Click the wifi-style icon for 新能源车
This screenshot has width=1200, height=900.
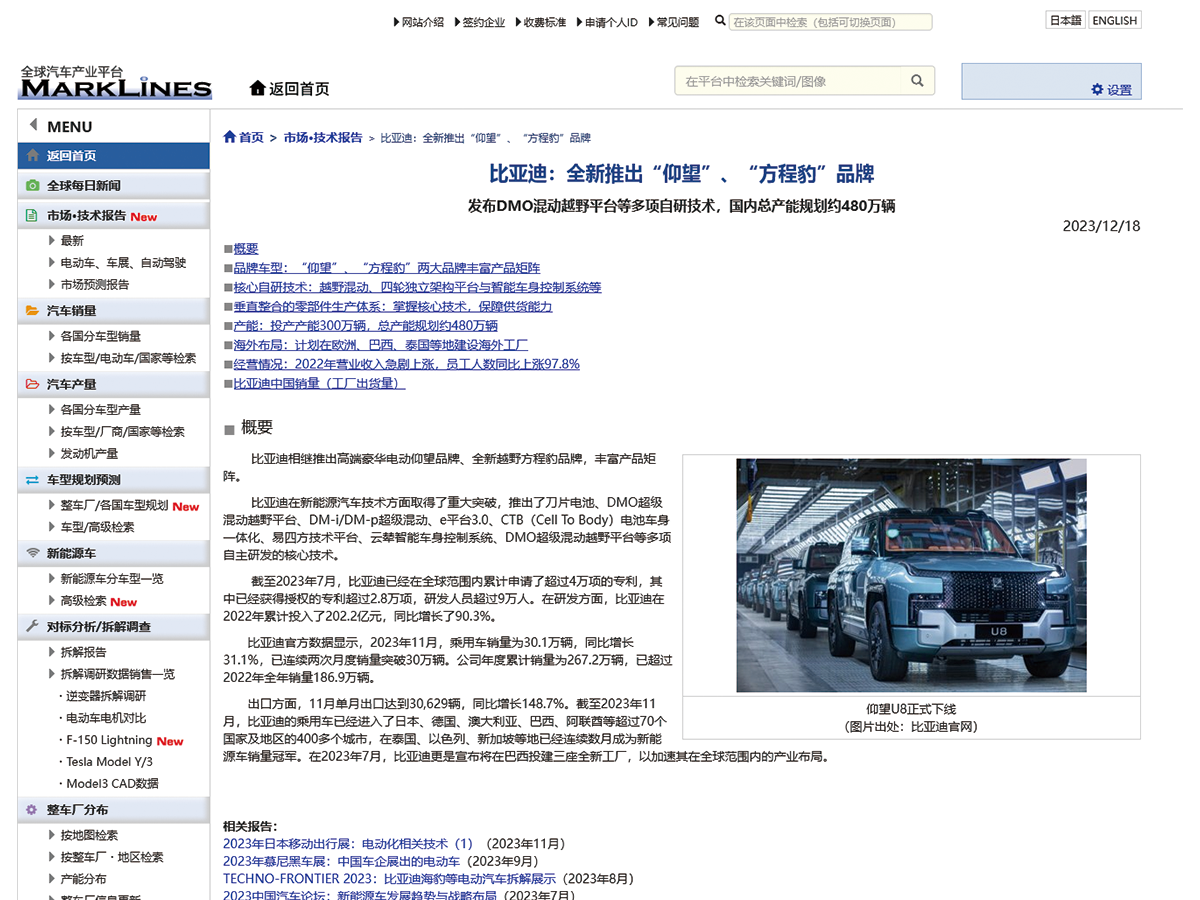point(33,553)
